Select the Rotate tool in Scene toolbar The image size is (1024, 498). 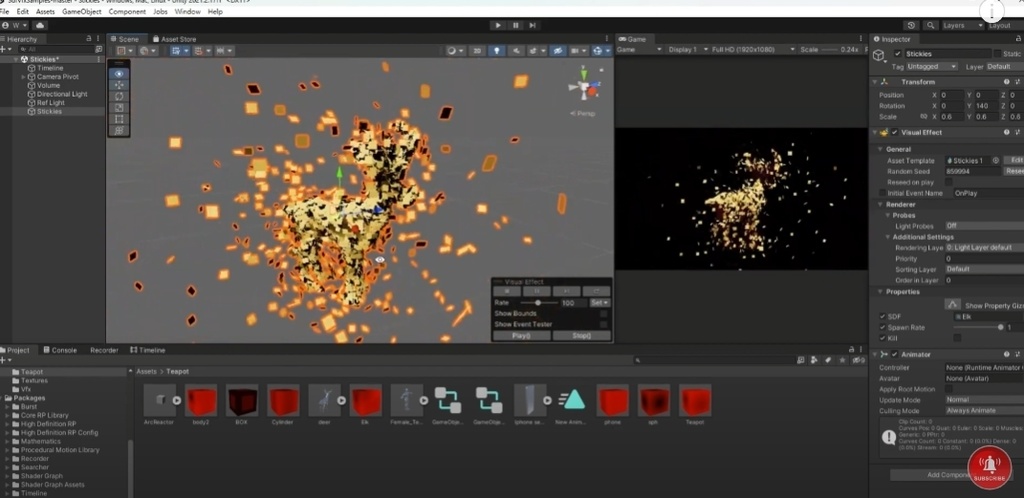[119, 97]
